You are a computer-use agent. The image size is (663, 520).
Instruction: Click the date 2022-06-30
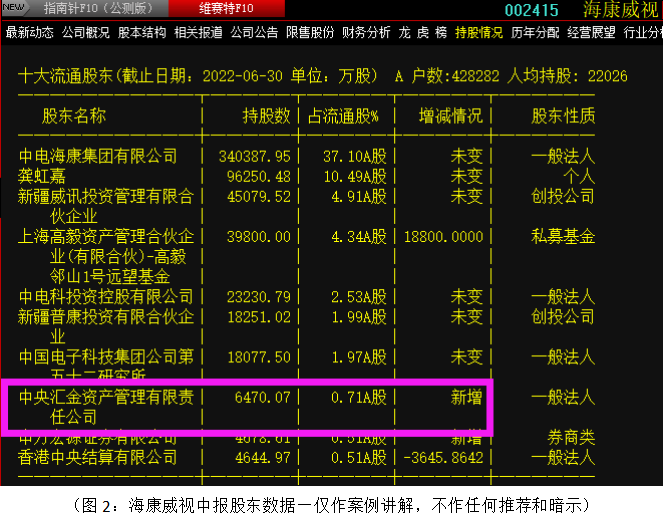click(242, 77)
